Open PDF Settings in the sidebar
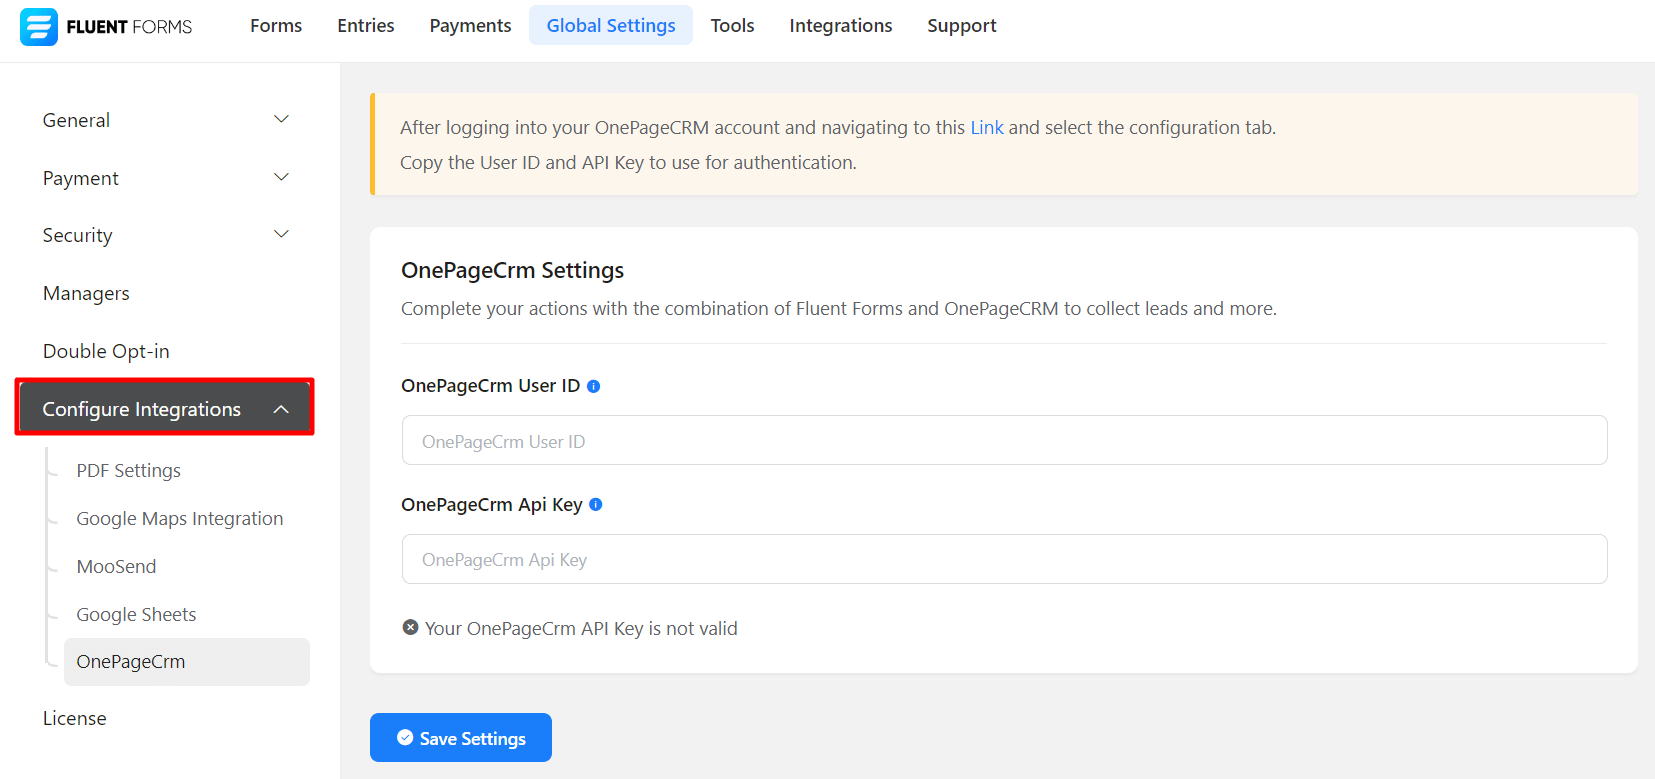Screen dimensions: 1655x779 (128, 471)
